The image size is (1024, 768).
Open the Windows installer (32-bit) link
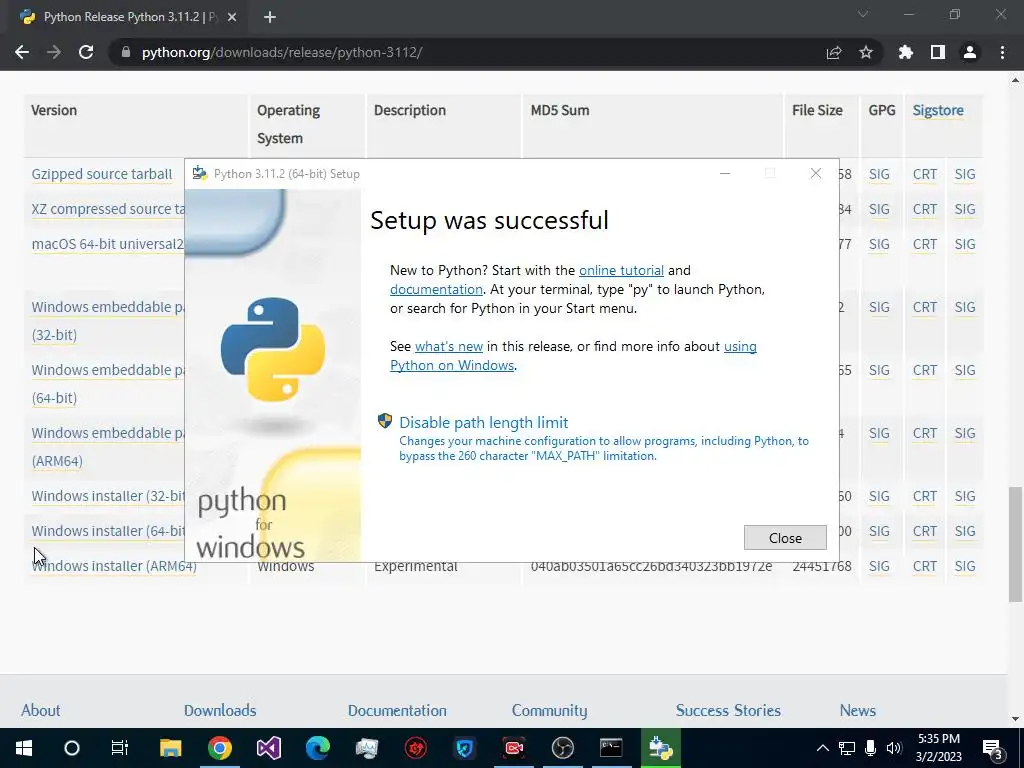[108, 496]
